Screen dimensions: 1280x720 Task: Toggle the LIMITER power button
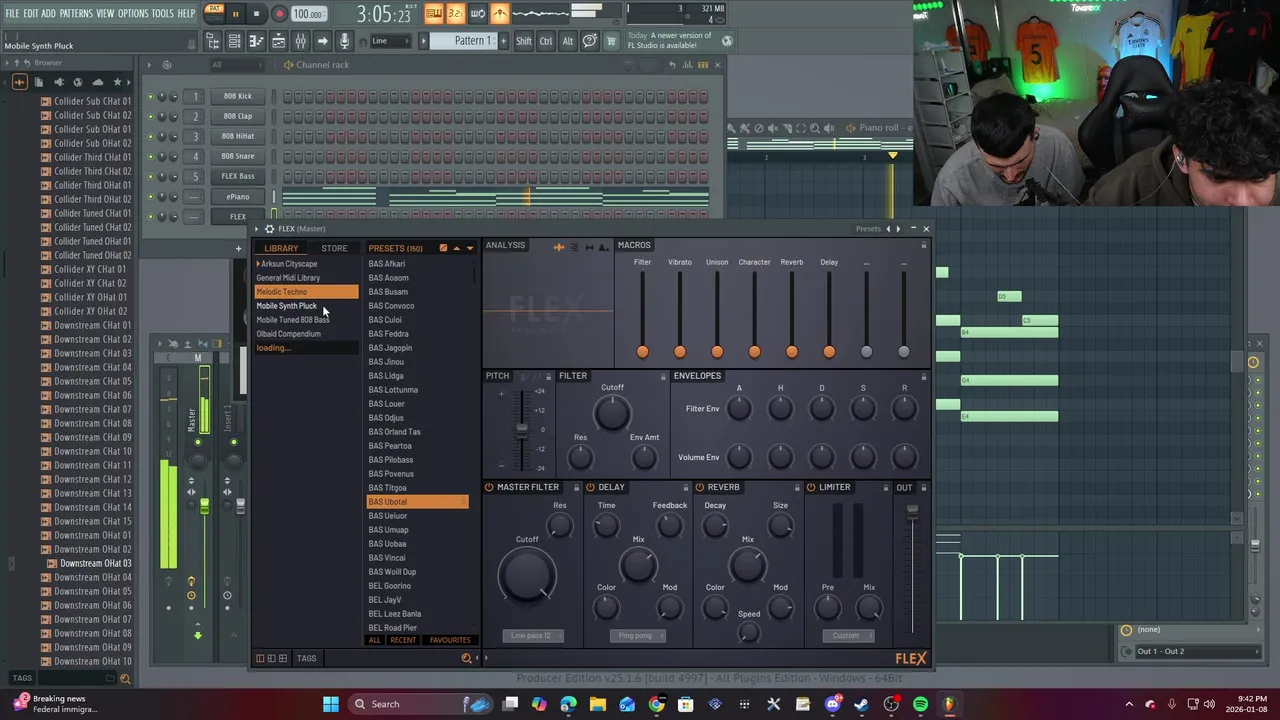tap(811, 487)
